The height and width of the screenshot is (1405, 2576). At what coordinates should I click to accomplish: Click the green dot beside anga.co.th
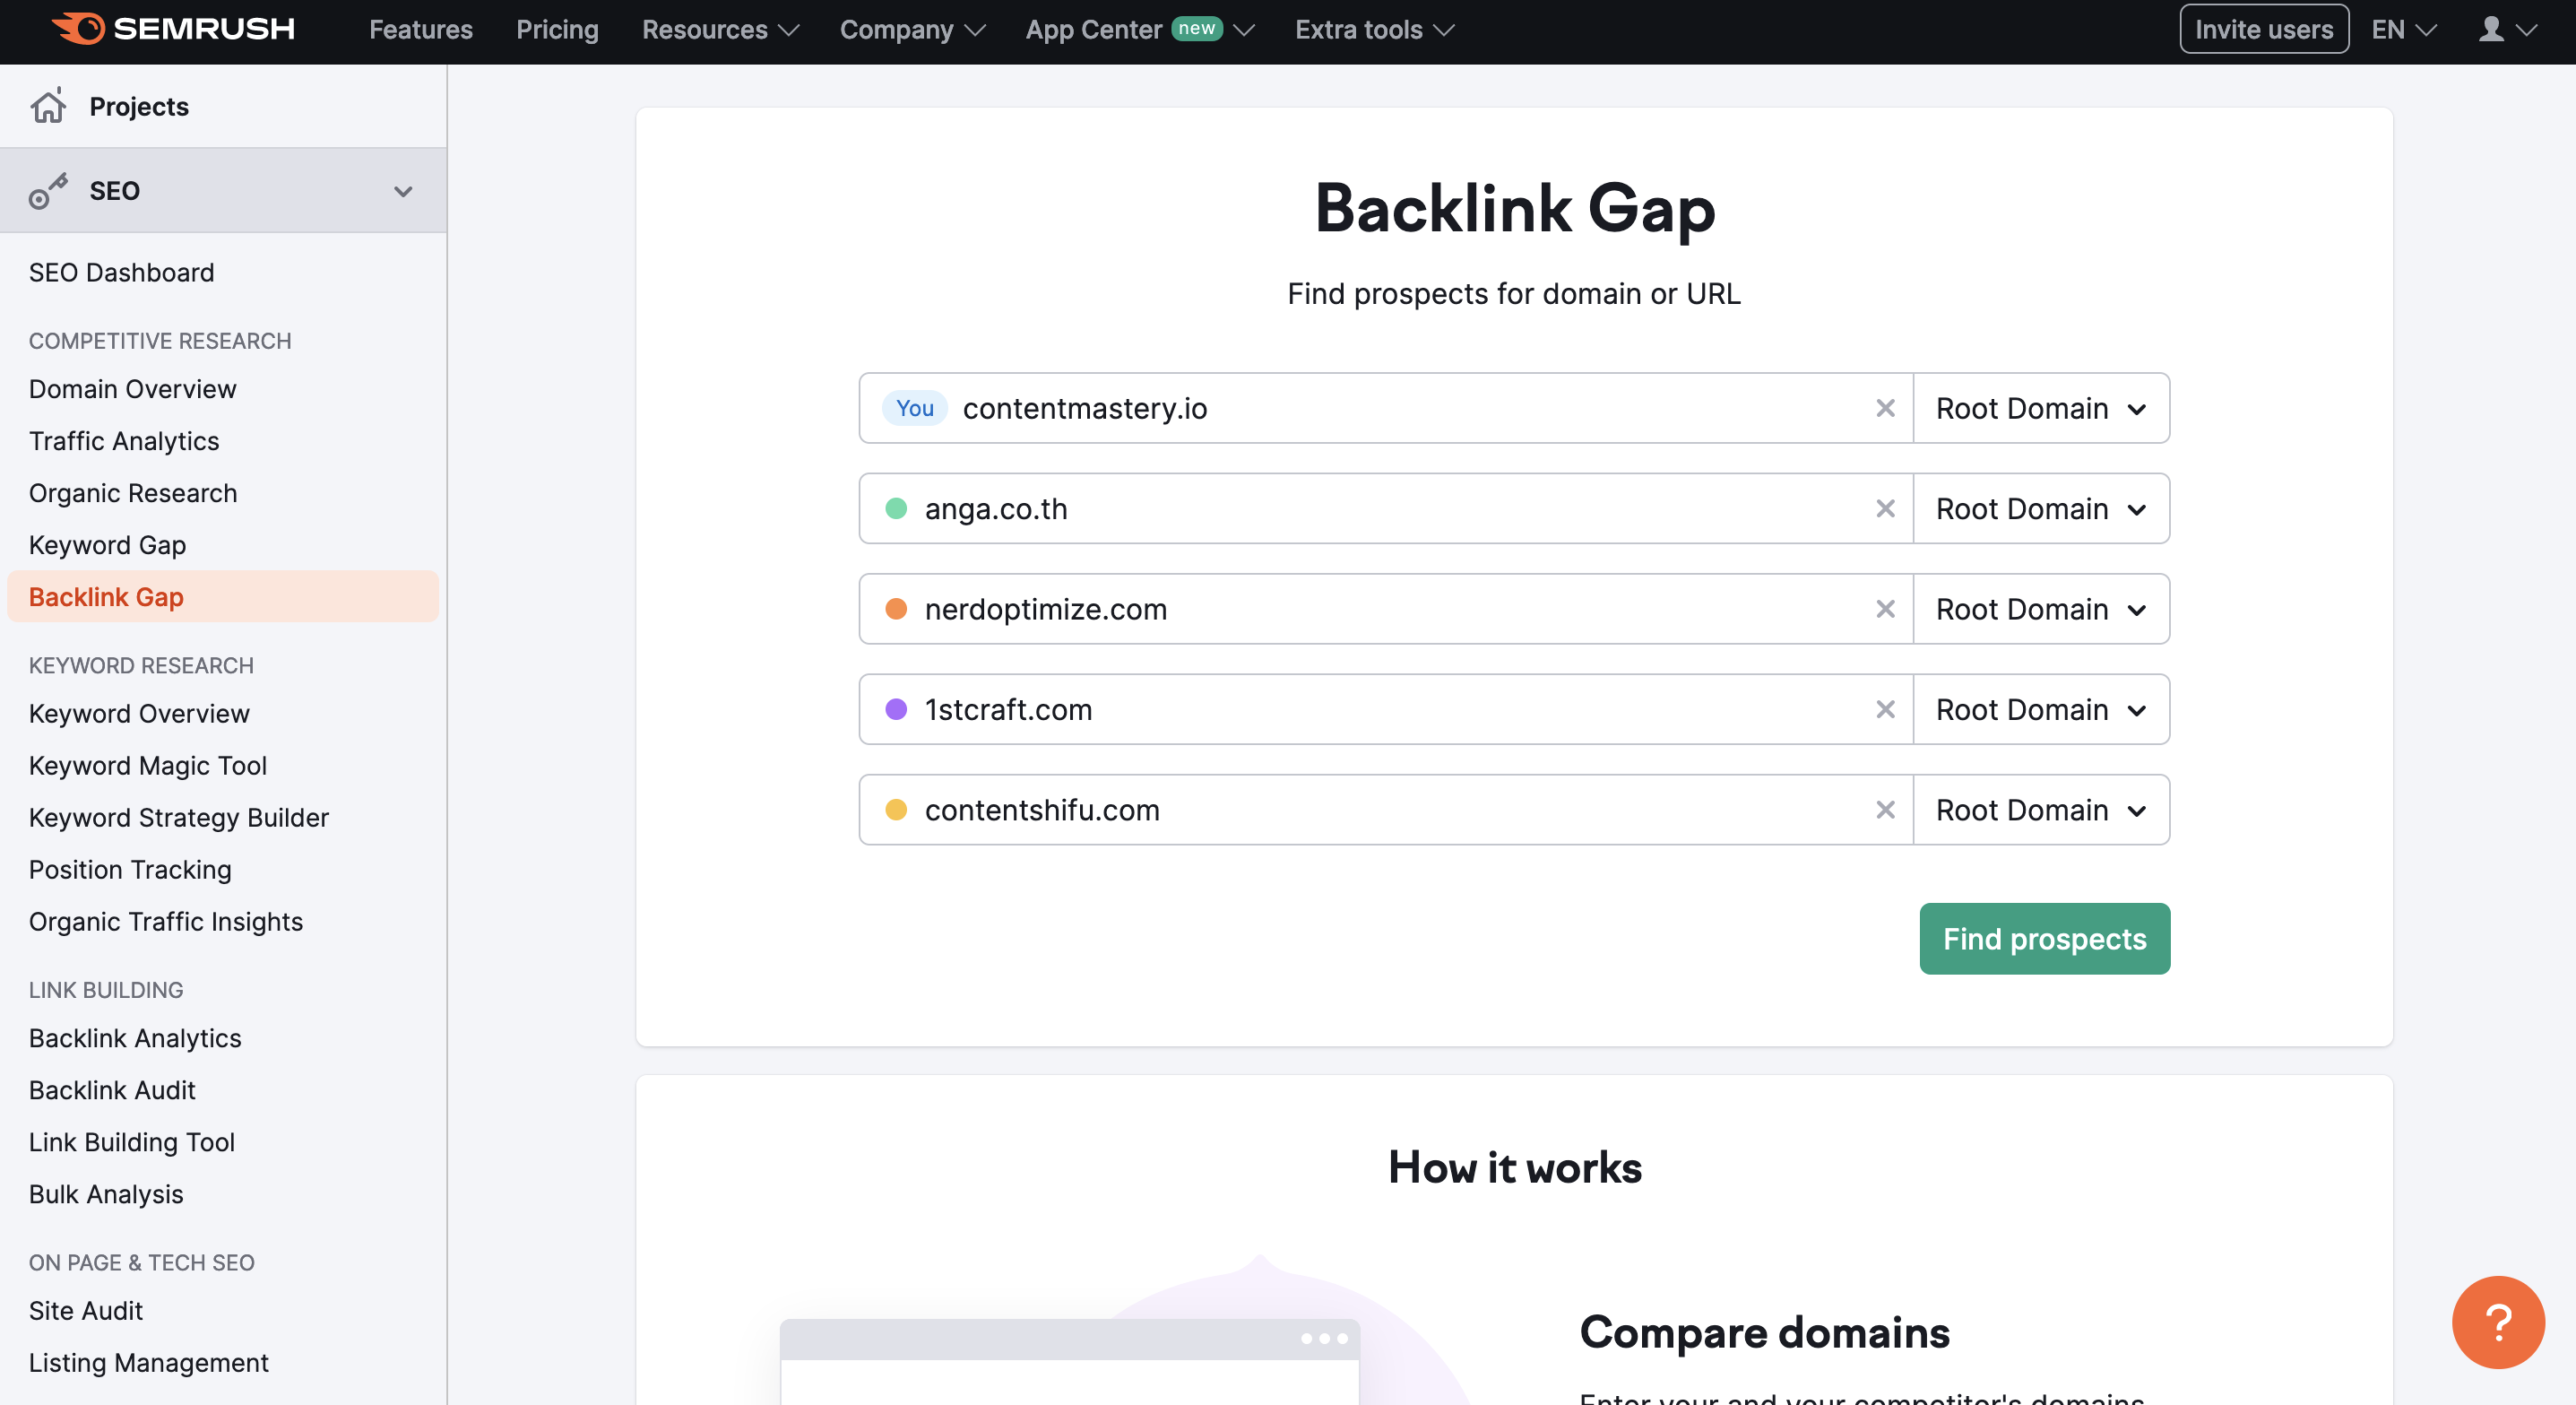(x=896, y=509)
